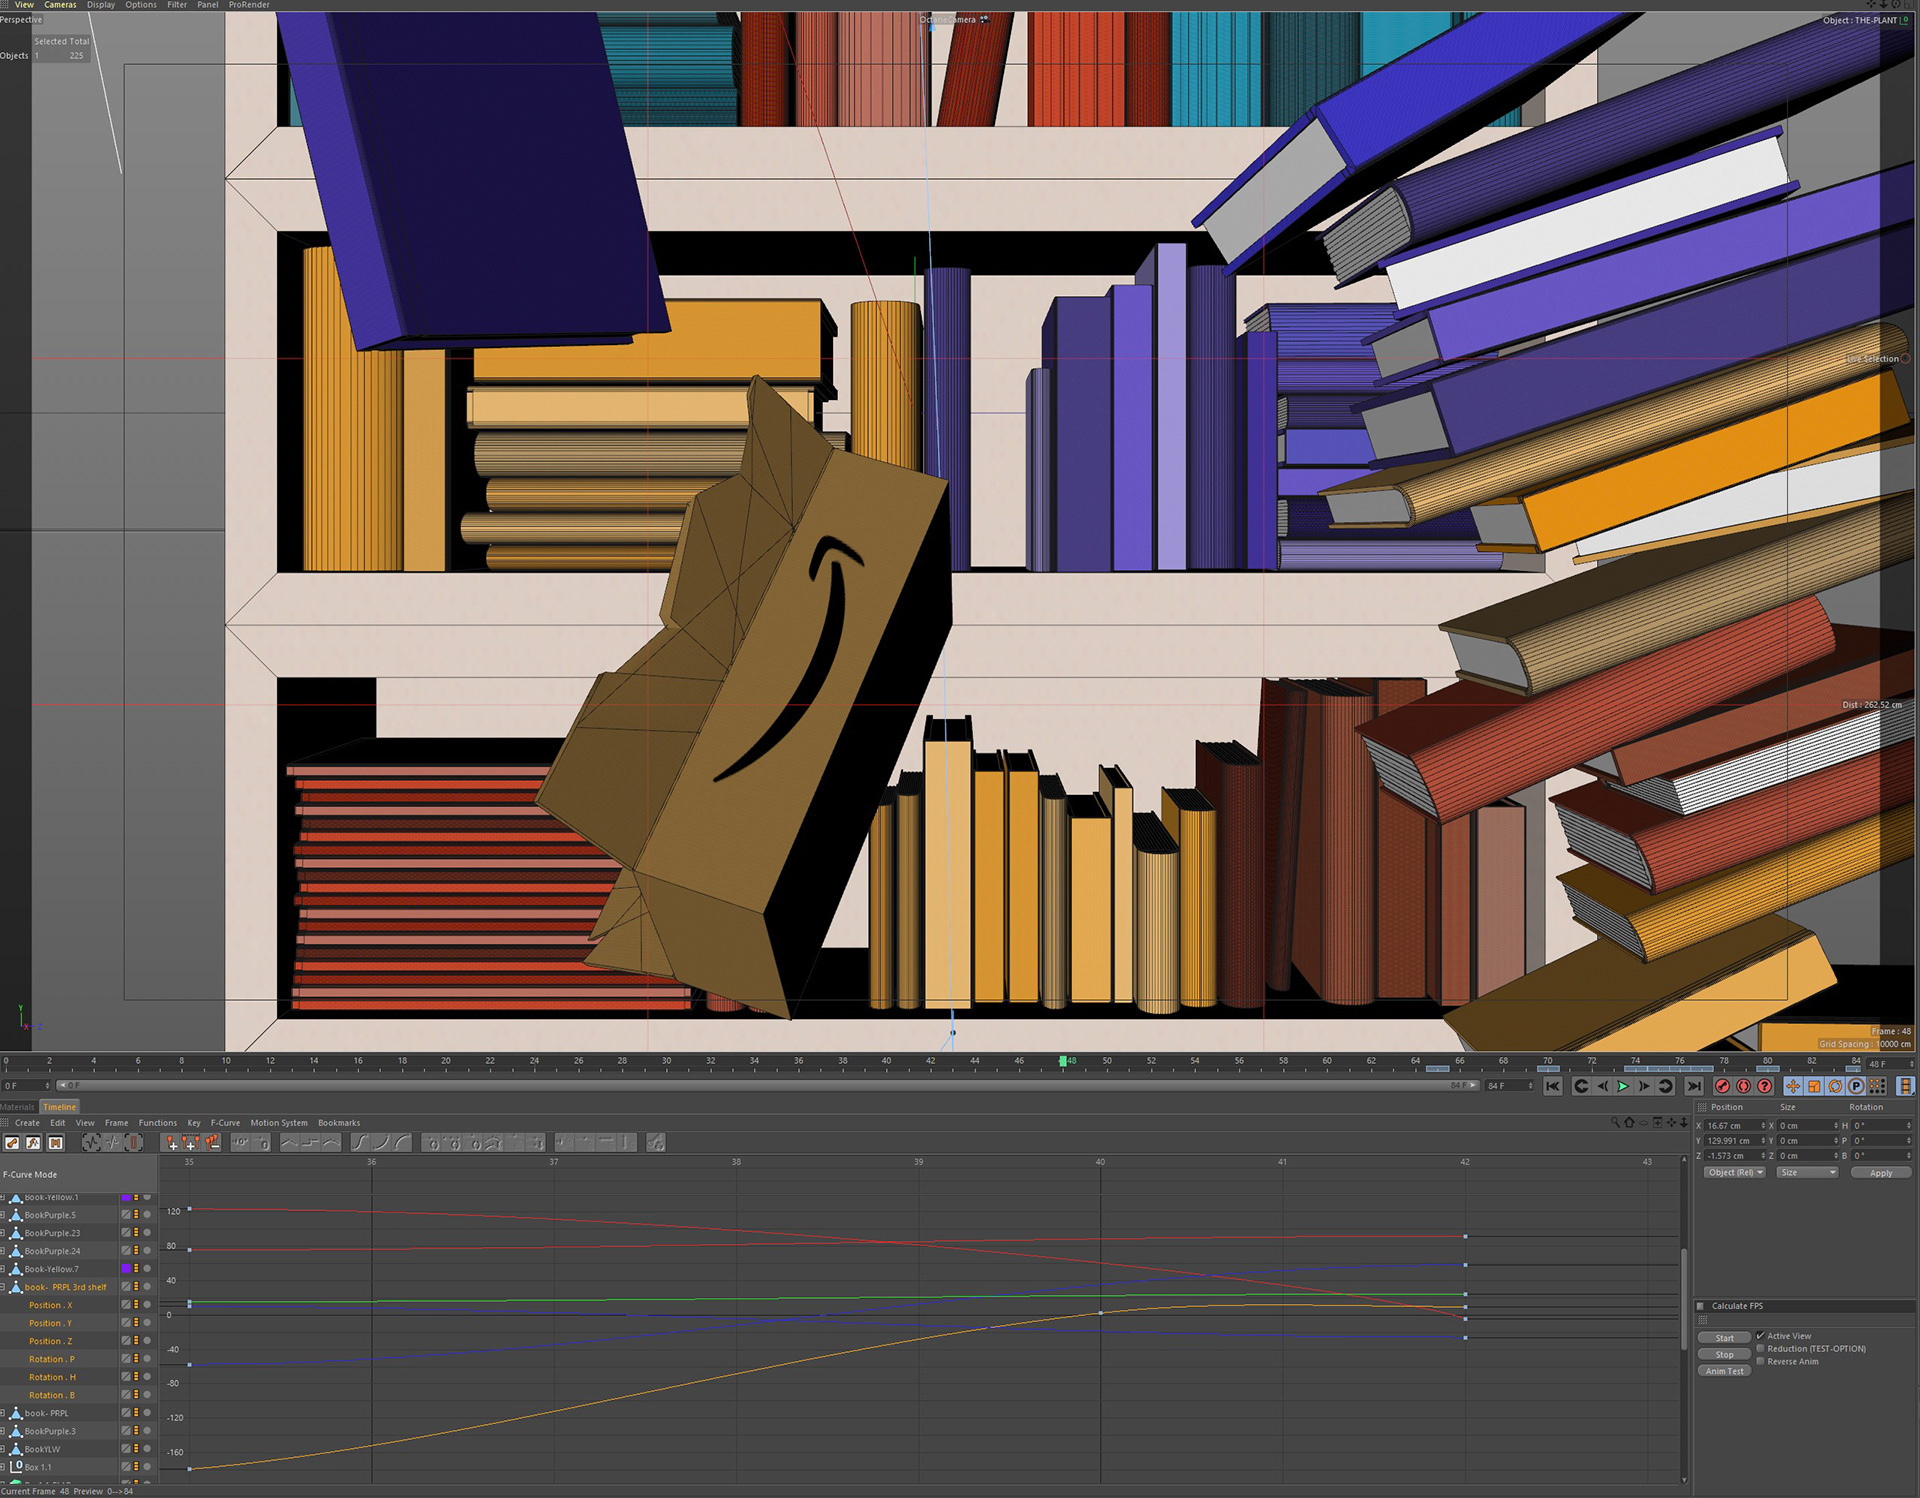Enable Reduction (TEST-OPTION) checkbox

(1760, 1349)
